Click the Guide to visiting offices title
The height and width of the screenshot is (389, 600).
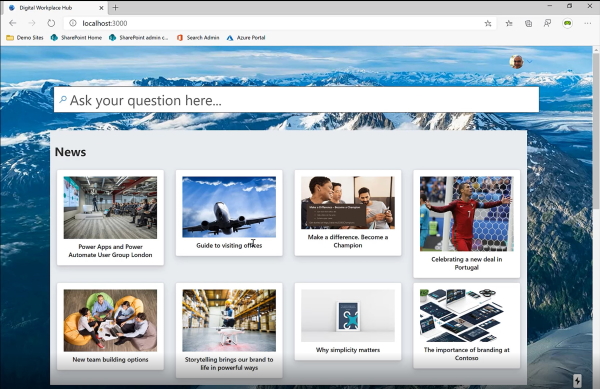[x=229, y=246]
